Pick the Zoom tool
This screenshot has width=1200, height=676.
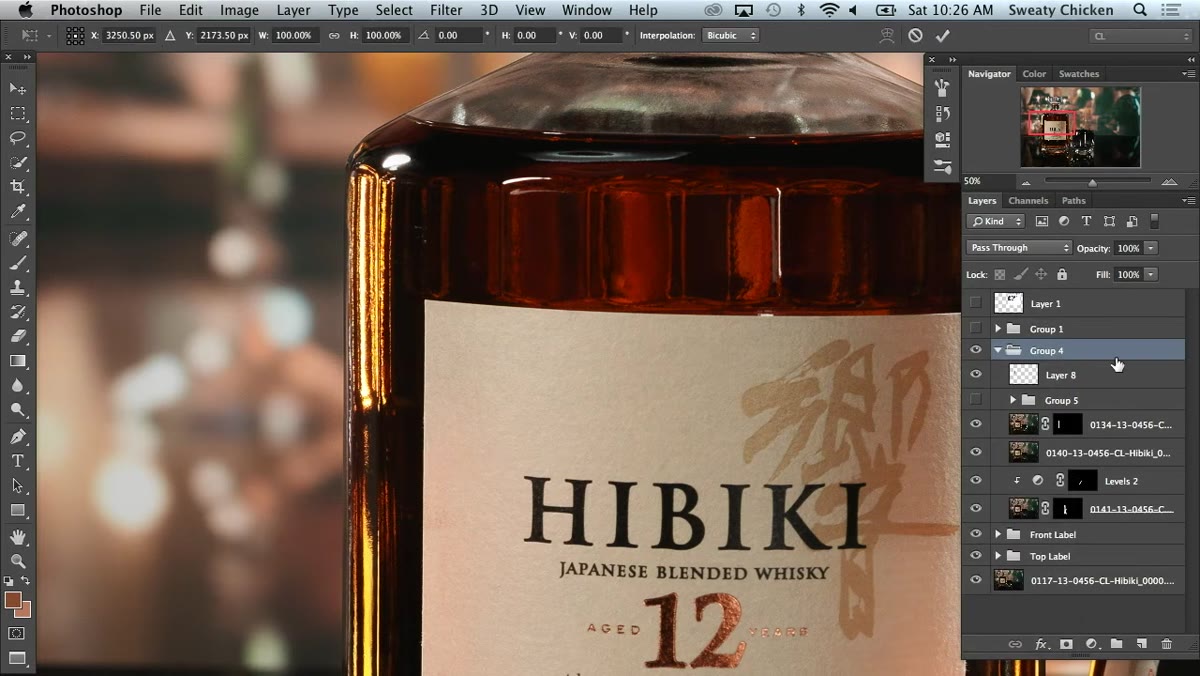[18, 561]
